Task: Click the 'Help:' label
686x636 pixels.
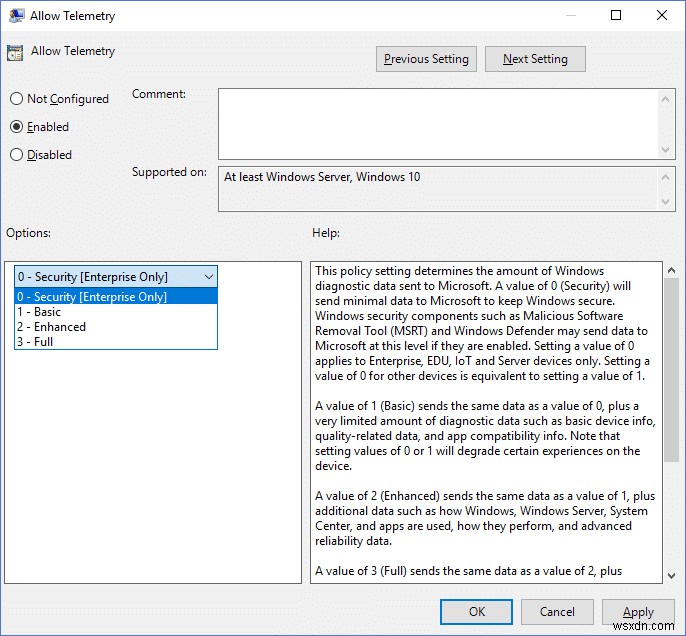Action: click(x=326, y=233)
